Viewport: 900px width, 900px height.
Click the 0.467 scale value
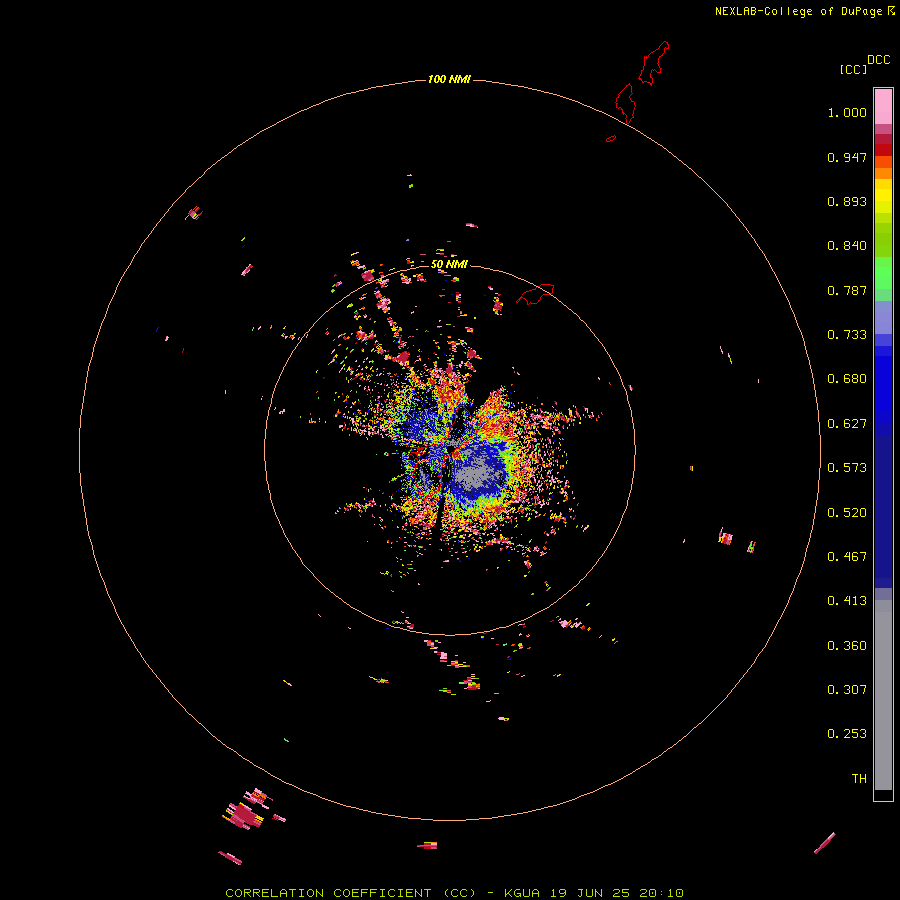(847, 557)
